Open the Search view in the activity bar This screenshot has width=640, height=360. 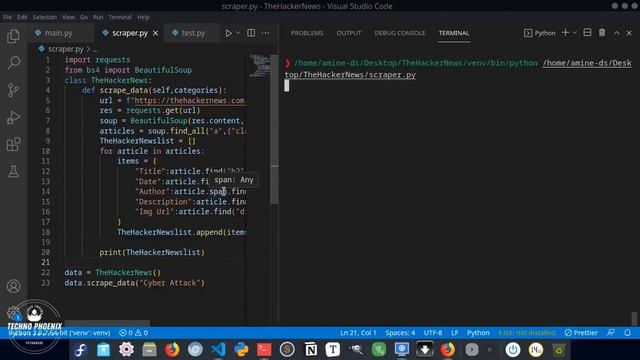(13, 63)
